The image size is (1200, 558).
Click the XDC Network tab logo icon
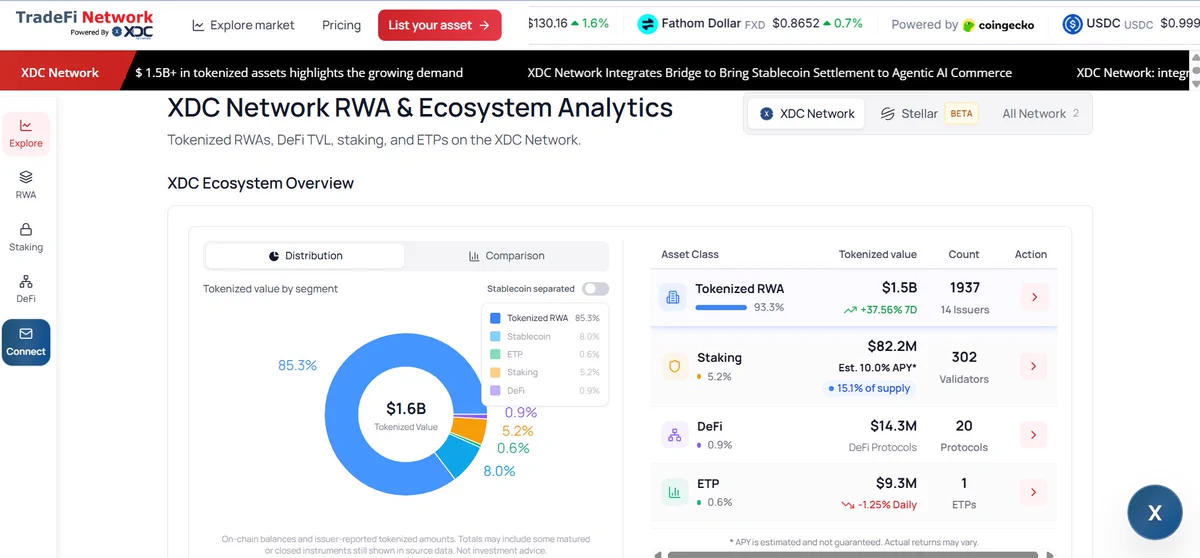(767, 114)
